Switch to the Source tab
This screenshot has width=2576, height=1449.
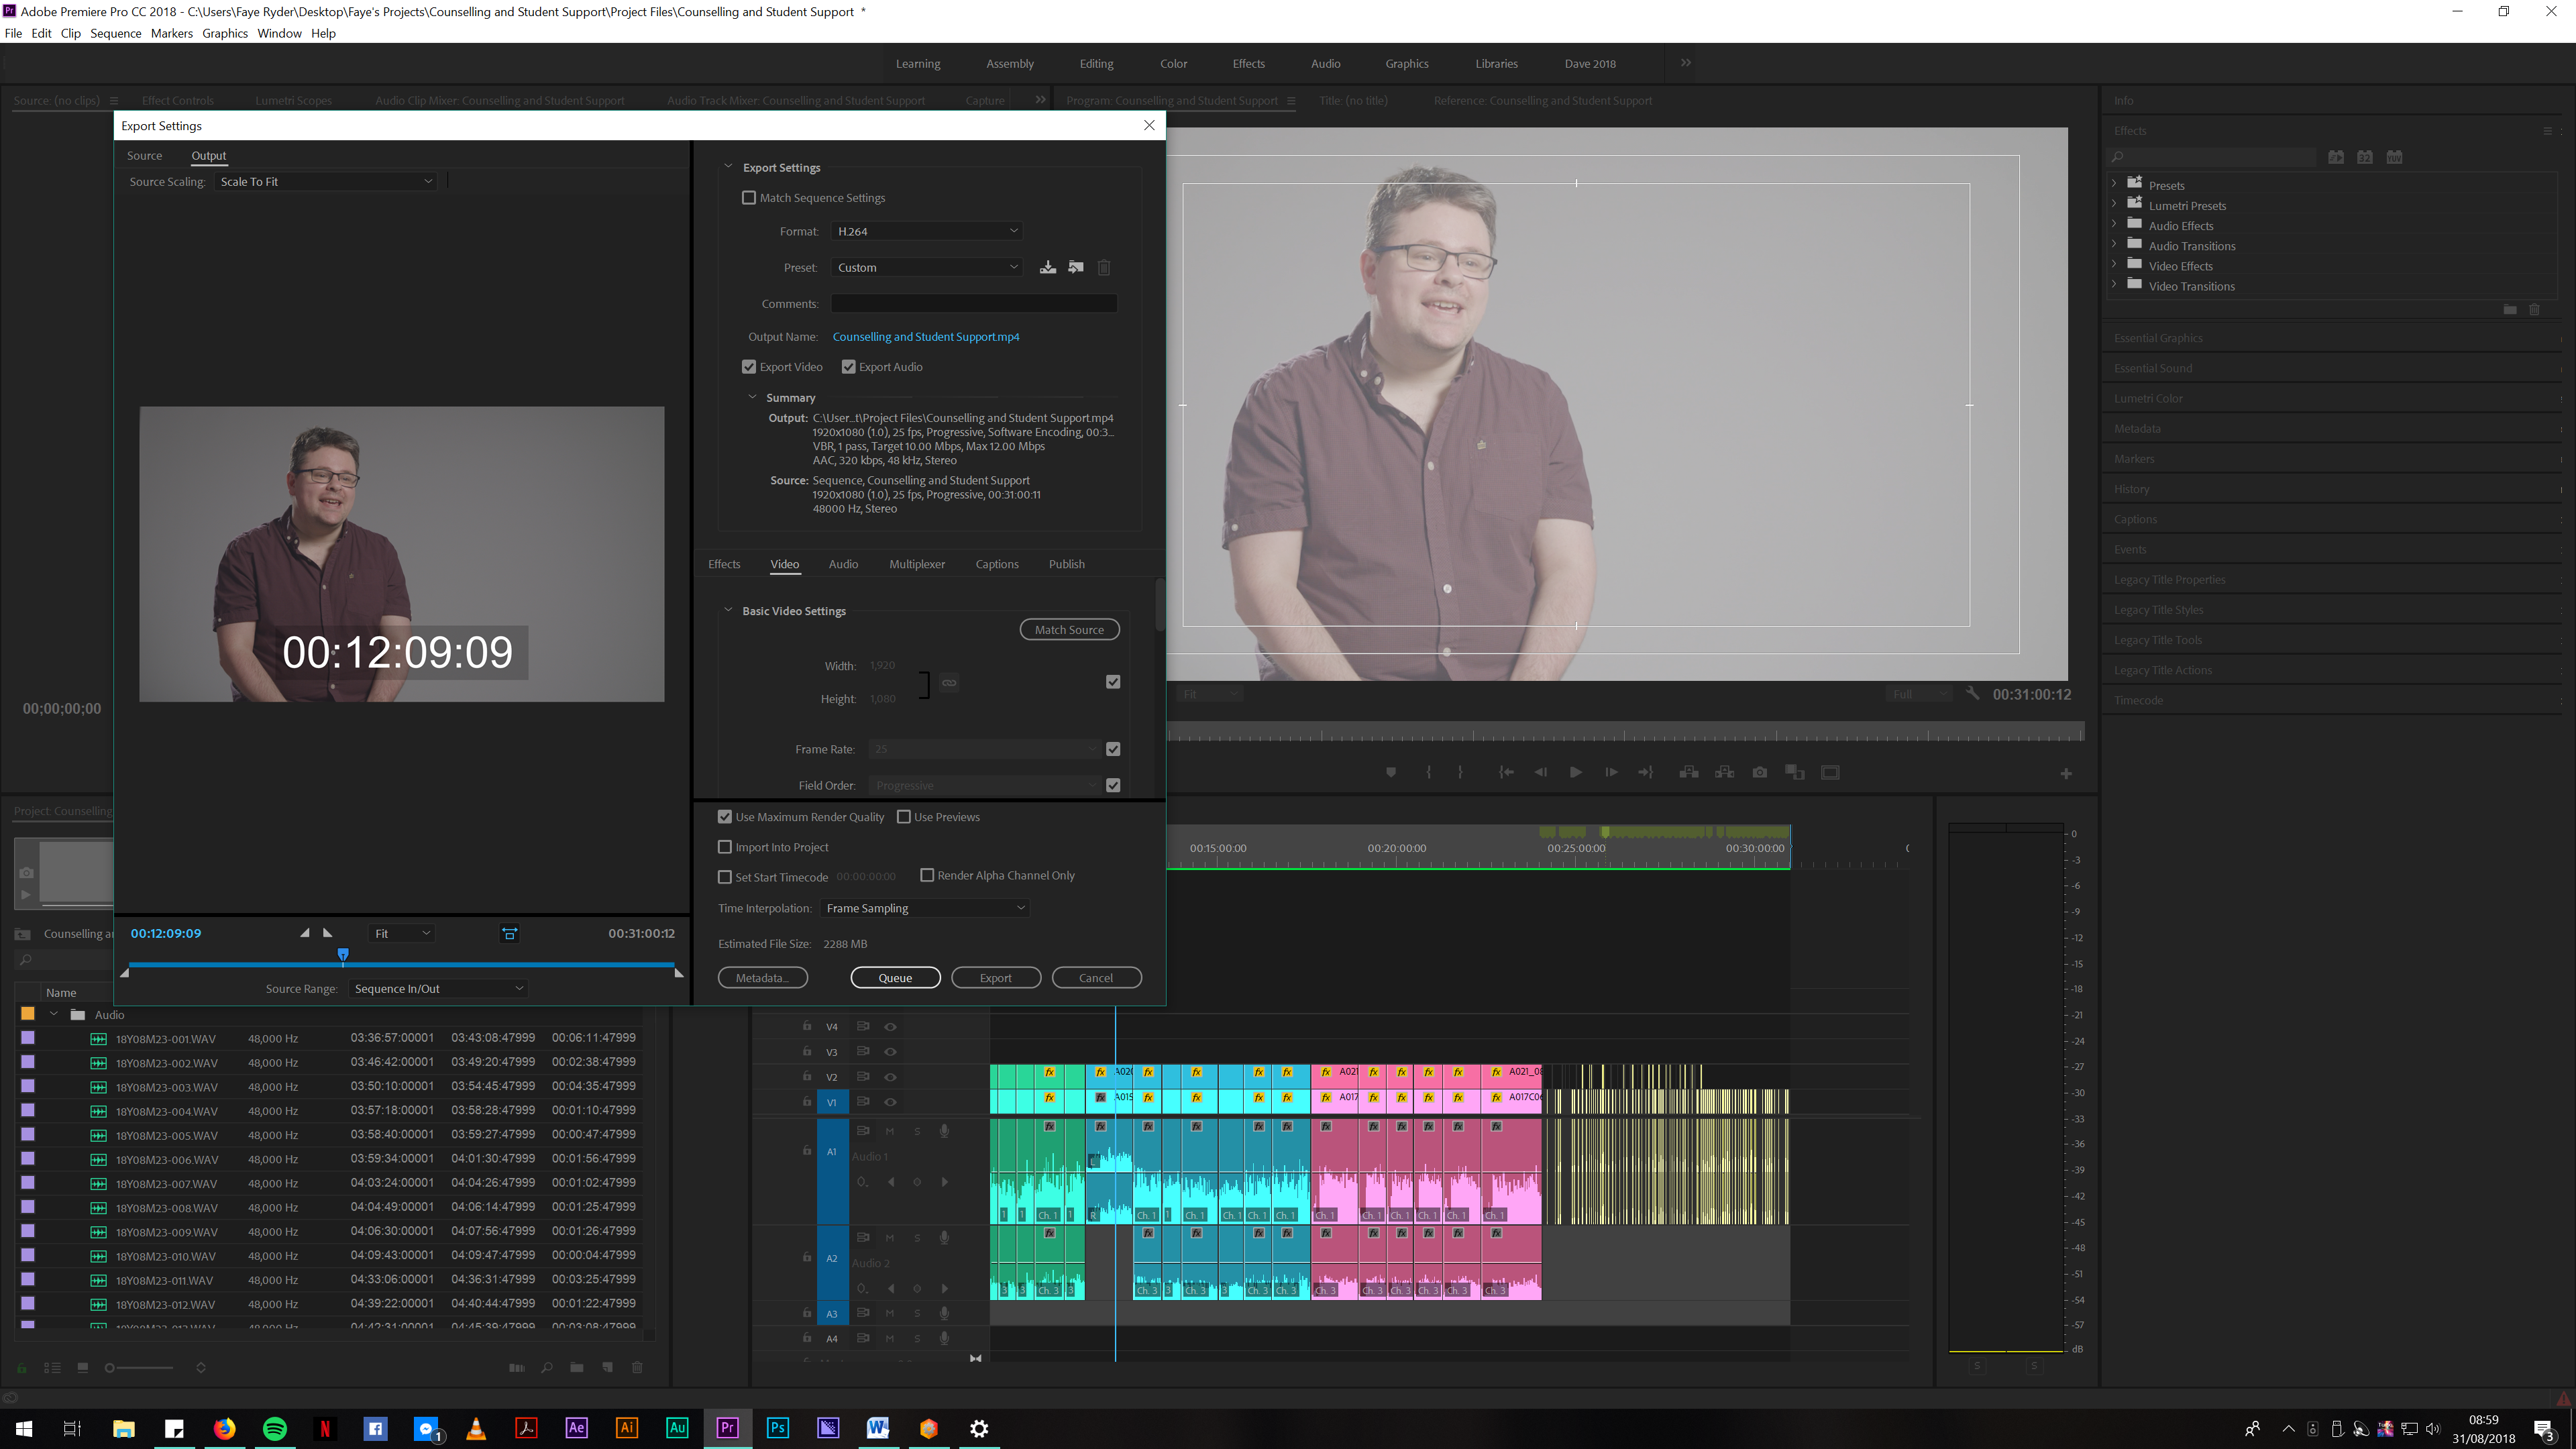coord(144,156)
